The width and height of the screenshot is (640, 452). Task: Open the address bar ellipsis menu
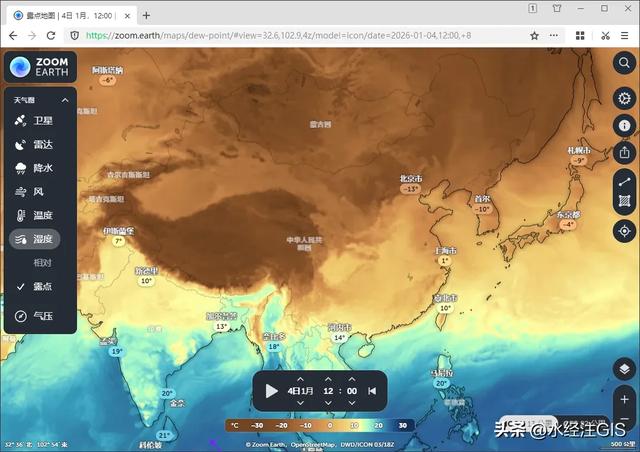553,36
